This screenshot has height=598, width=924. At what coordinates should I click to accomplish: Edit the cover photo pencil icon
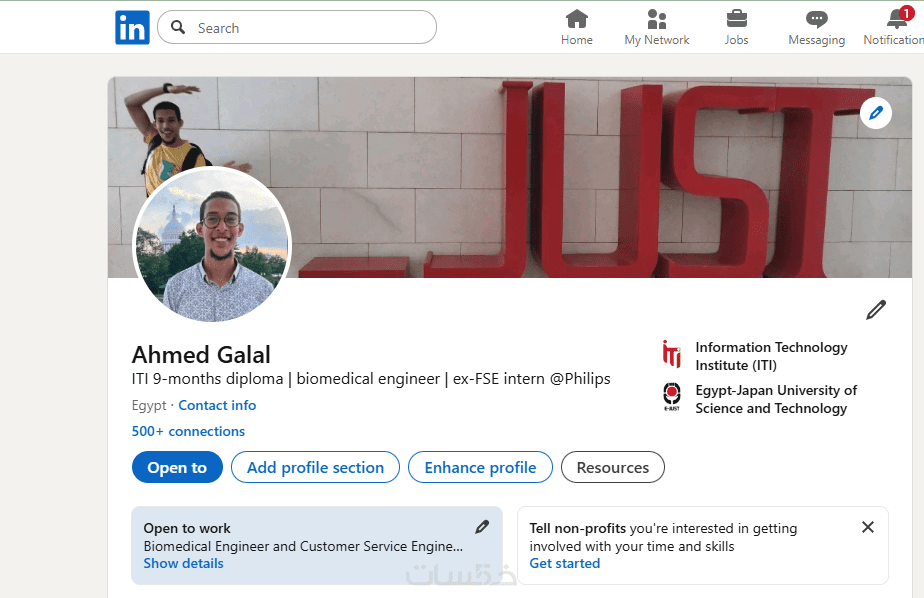click(x=876, y=113)
